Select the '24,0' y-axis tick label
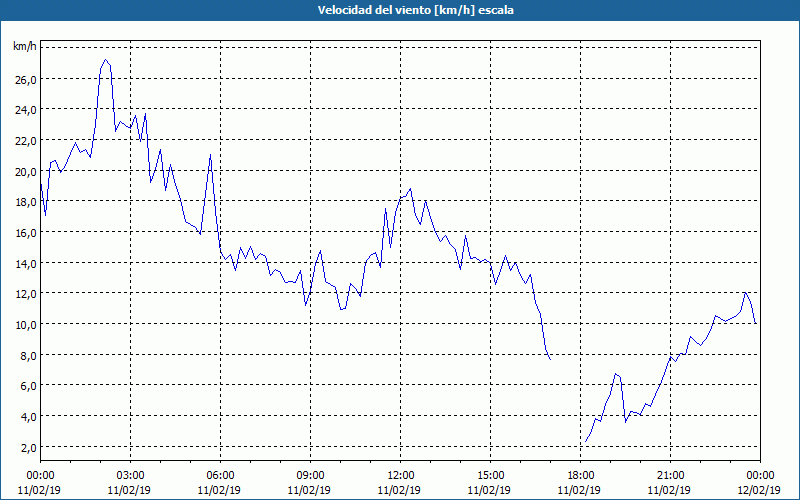 point(26,110)
